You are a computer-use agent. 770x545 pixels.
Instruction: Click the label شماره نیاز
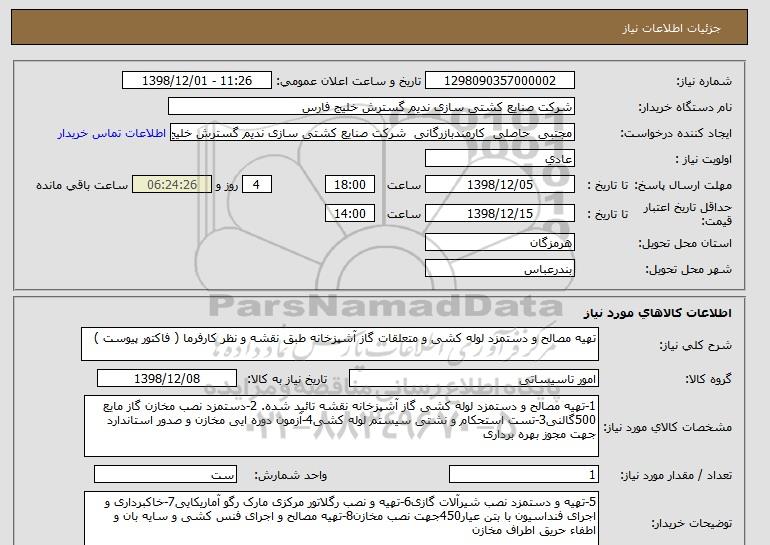pyautogui.click(x=704, y=81)
